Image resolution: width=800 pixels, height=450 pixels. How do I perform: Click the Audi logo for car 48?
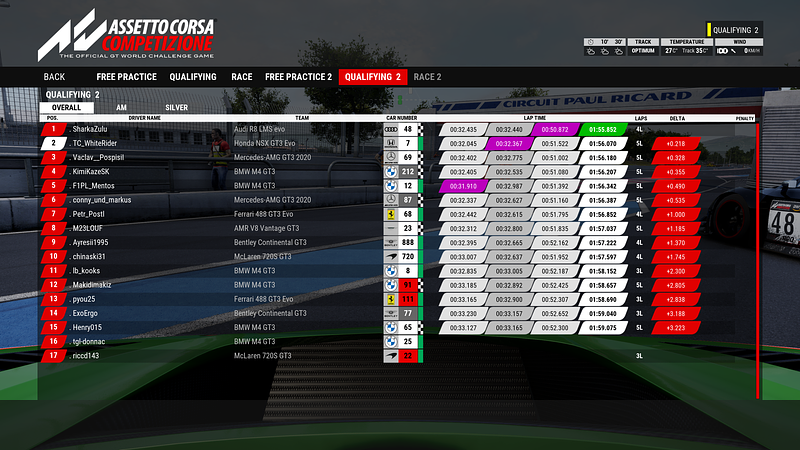tap(391, 130)
